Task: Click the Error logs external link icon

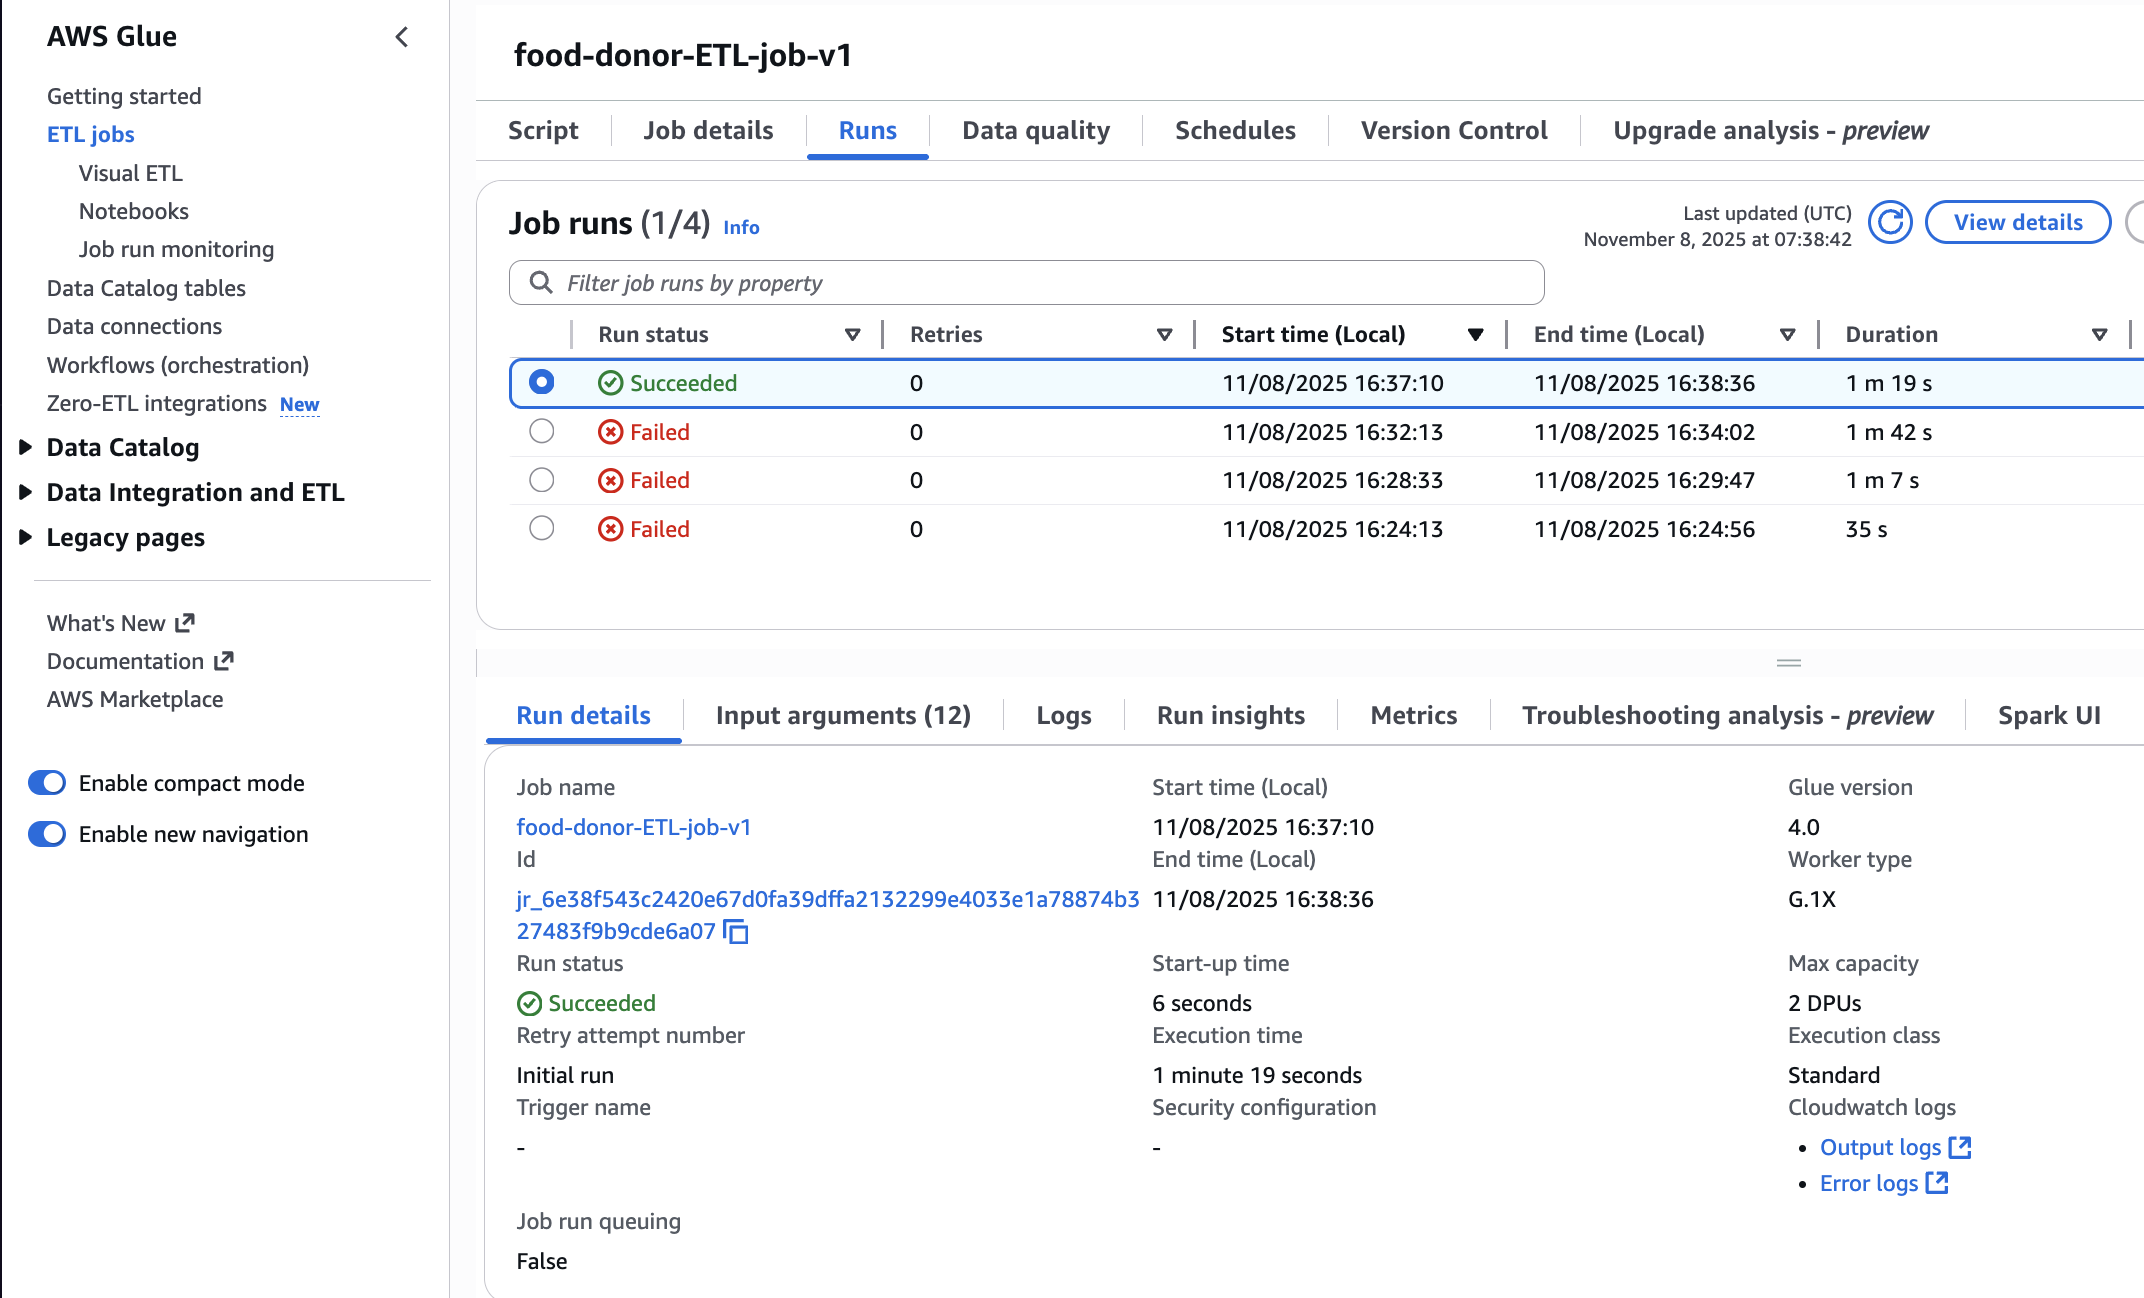Action: pyautogui.click(x=1937, y=1183)
